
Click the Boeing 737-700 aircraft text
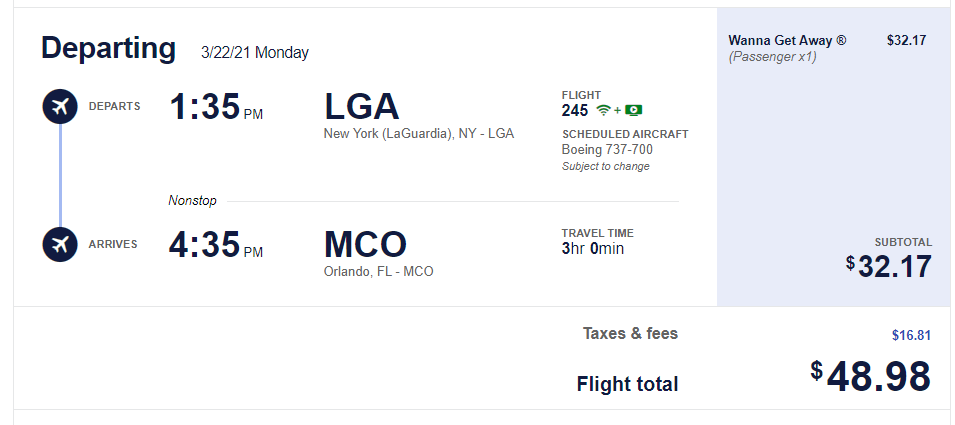pos(607,150)
